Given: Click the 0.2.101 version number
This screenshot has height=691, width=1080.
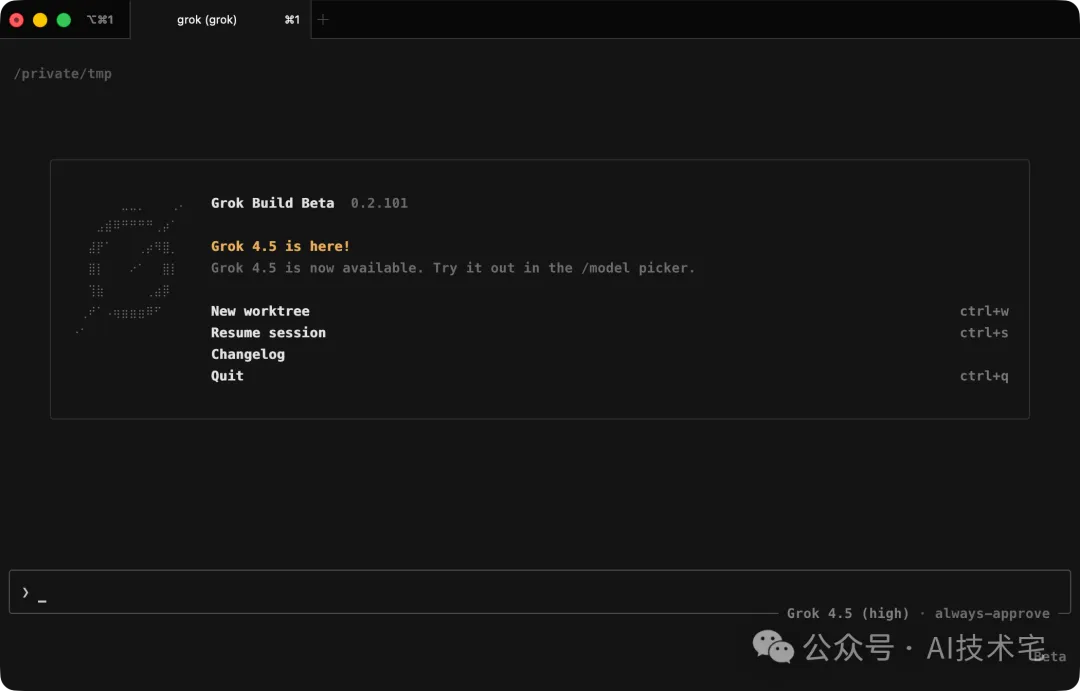Looking at the screenshot, I should pos(379,203).
